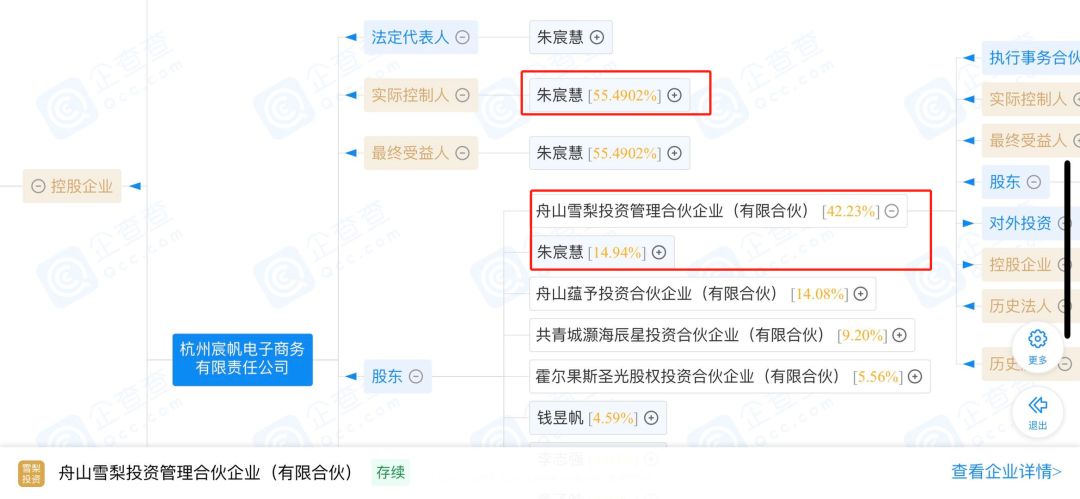Expand 朱宸慧 55.4902% under 实际控制人

(675, 96)
